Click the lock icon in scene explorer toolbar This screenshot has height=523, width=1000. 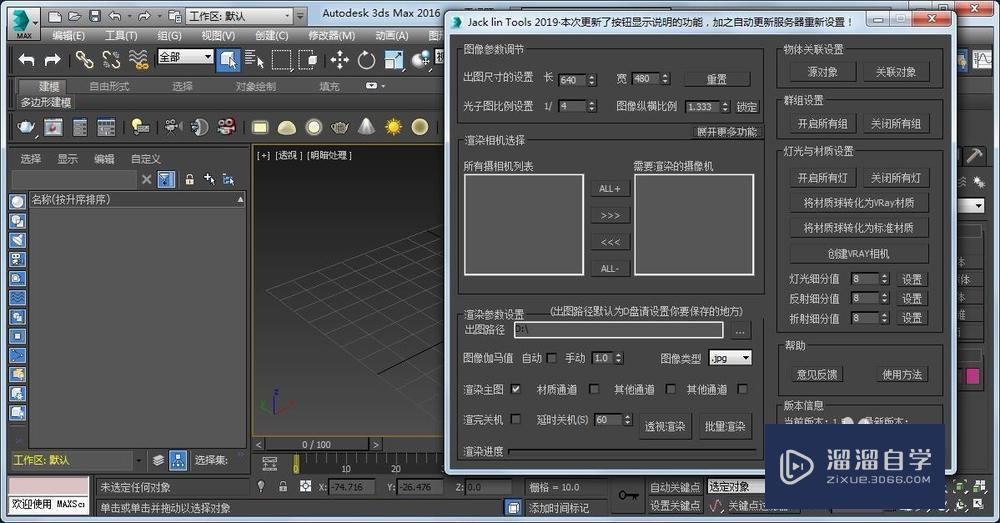(x=189, y=179)
